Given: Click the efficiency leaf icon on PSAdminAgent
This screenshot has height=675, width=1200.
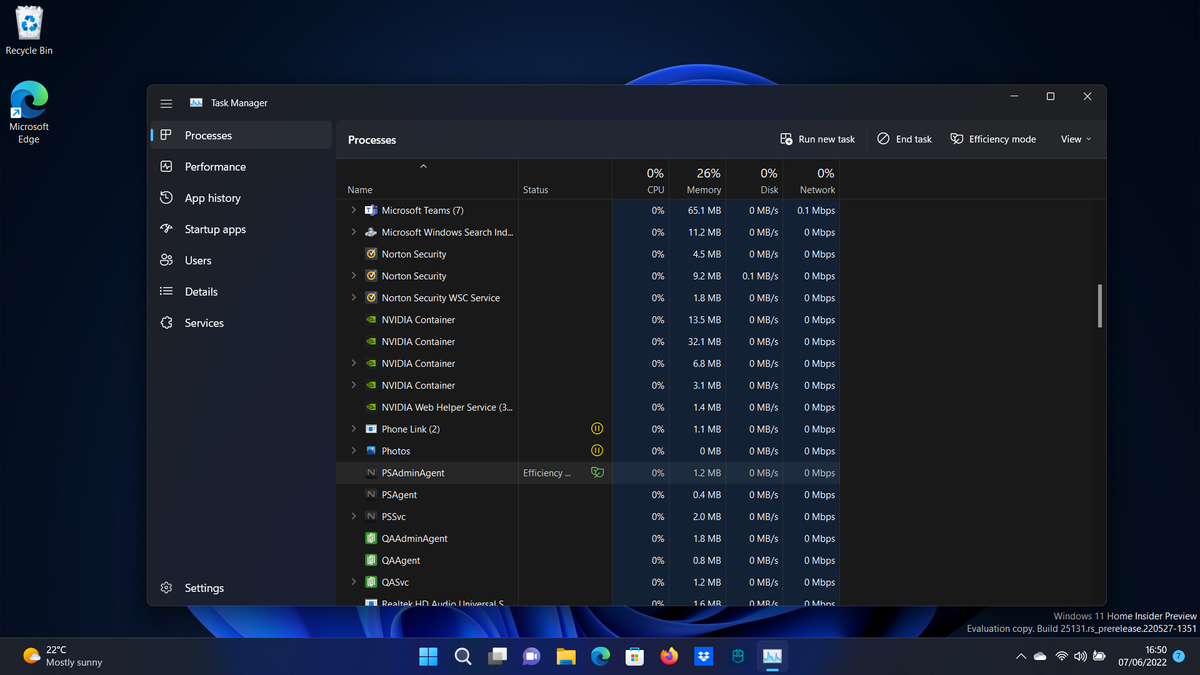Looking at the screenshot, I should click(x=597, y=472).
